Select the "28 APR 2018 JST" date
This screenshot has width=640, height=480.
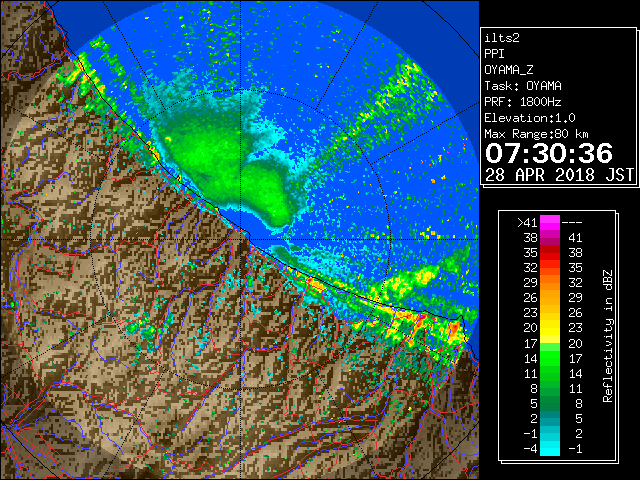(x=559, y=175)
